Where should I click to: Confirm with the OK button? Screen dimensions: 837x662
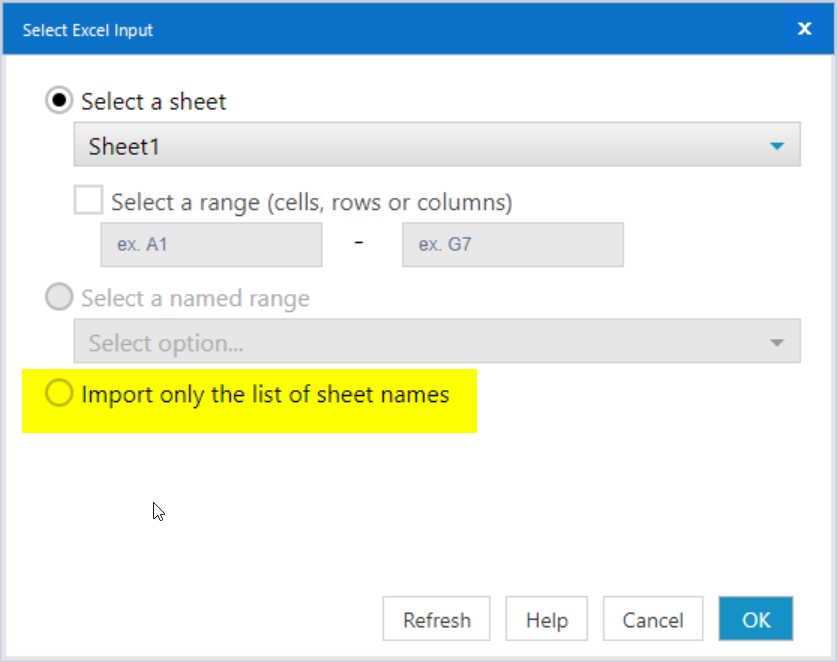(756, 620)
